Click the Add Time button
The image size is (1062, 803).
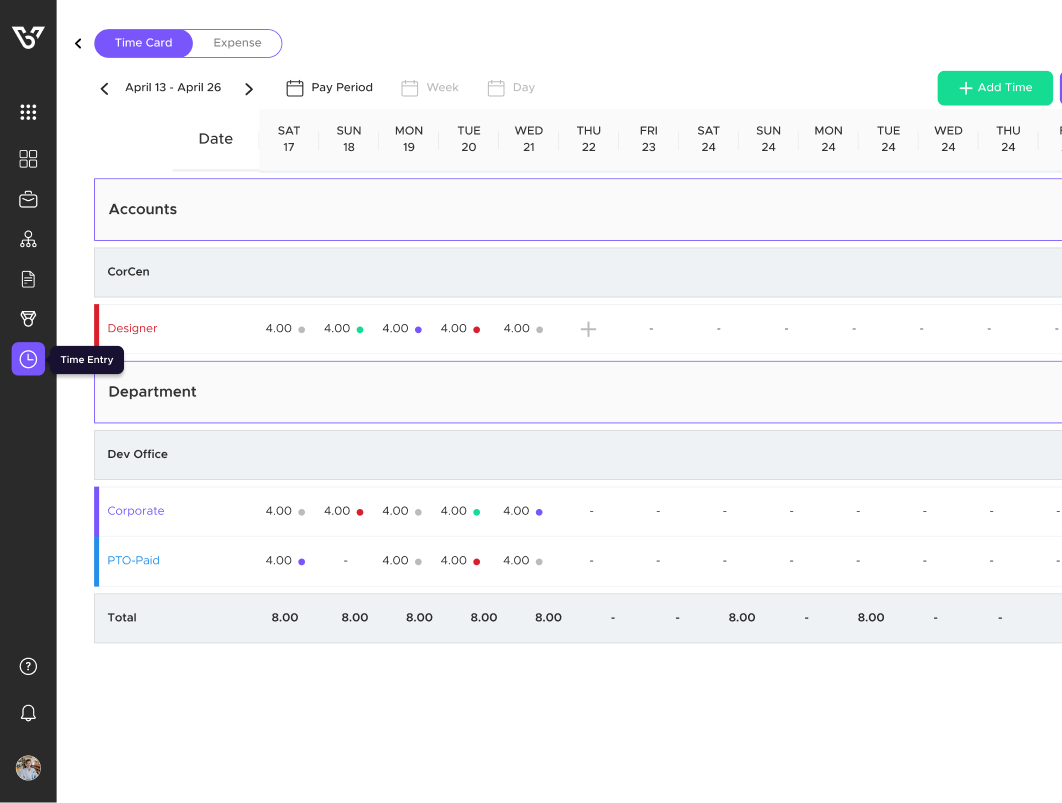coord(994,88)
